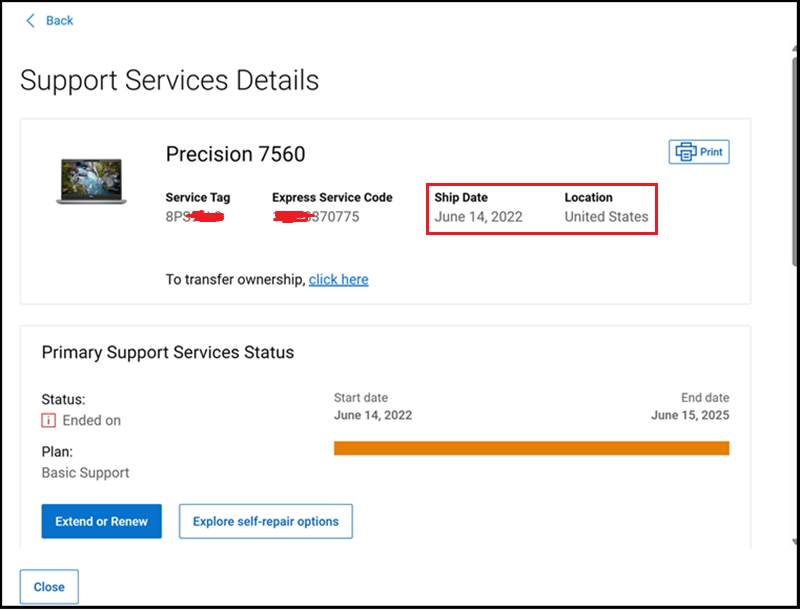This screenshot has width=800, height=610.
Task: Select the Location value United States
Action: pyautogui.click(x=606, y=217)
